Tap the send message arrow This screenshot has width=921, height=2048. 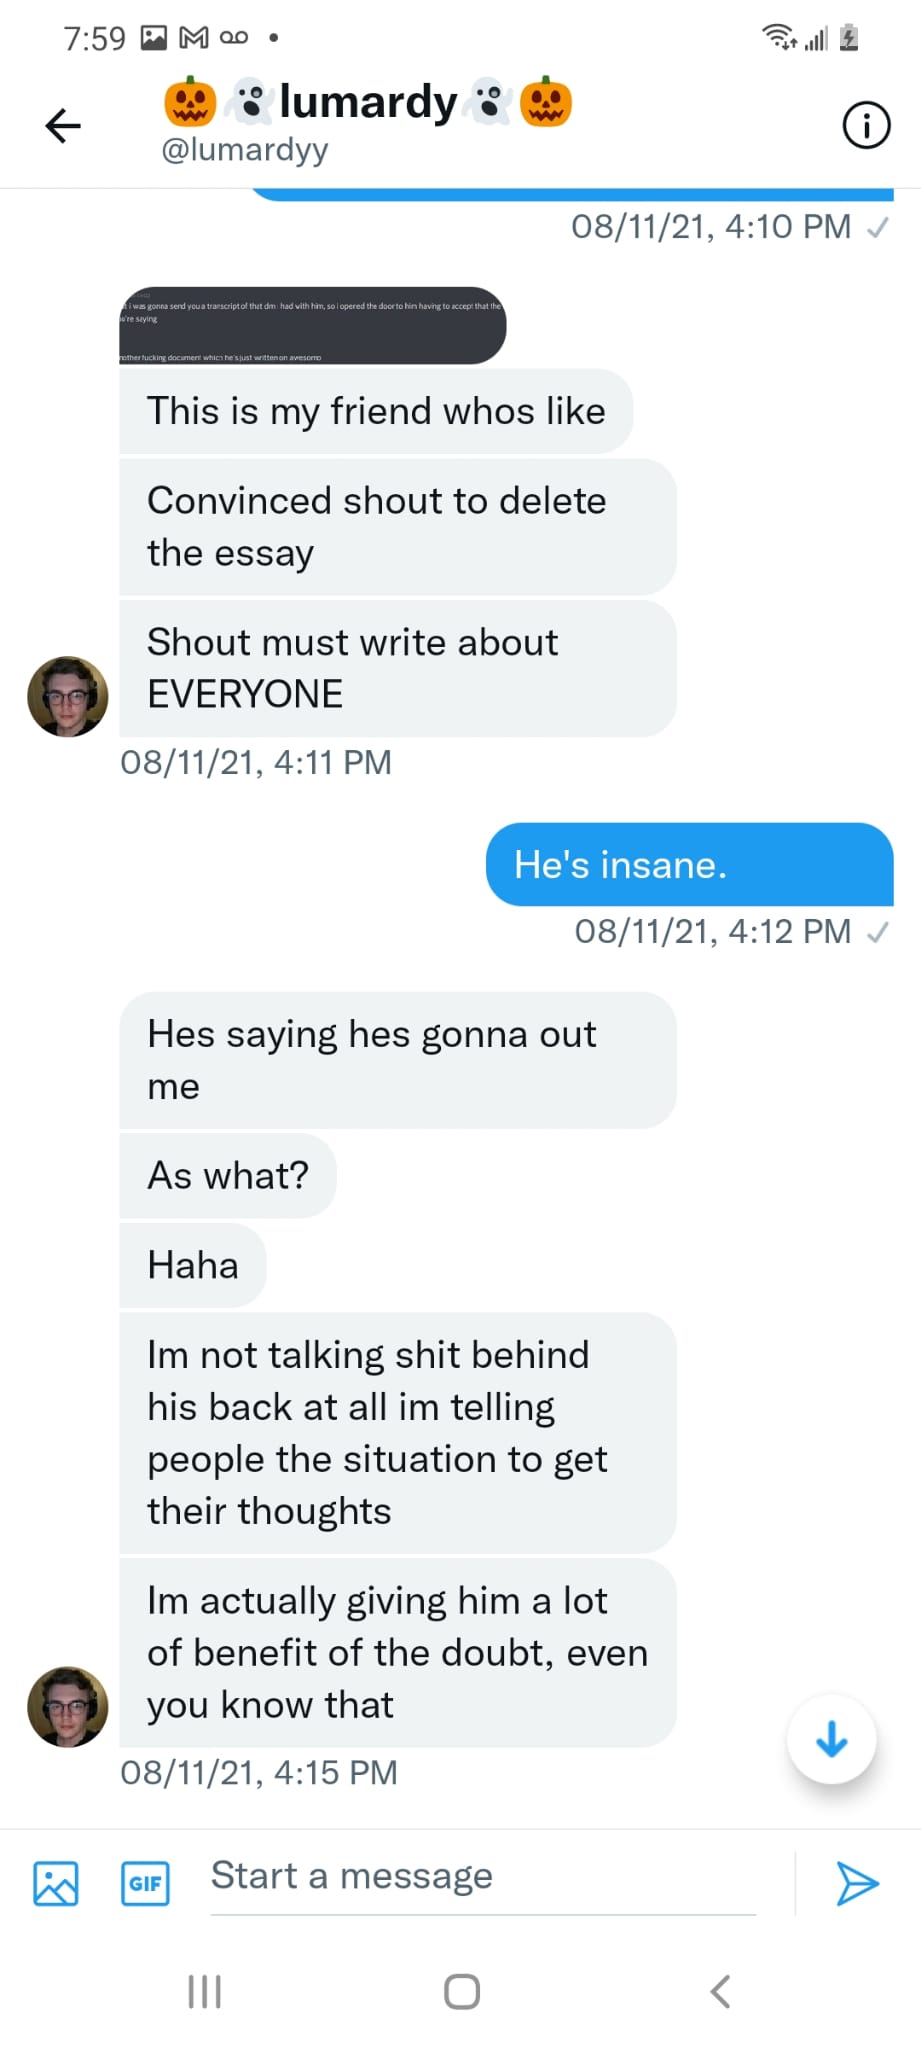click(x=857, y=1883)
